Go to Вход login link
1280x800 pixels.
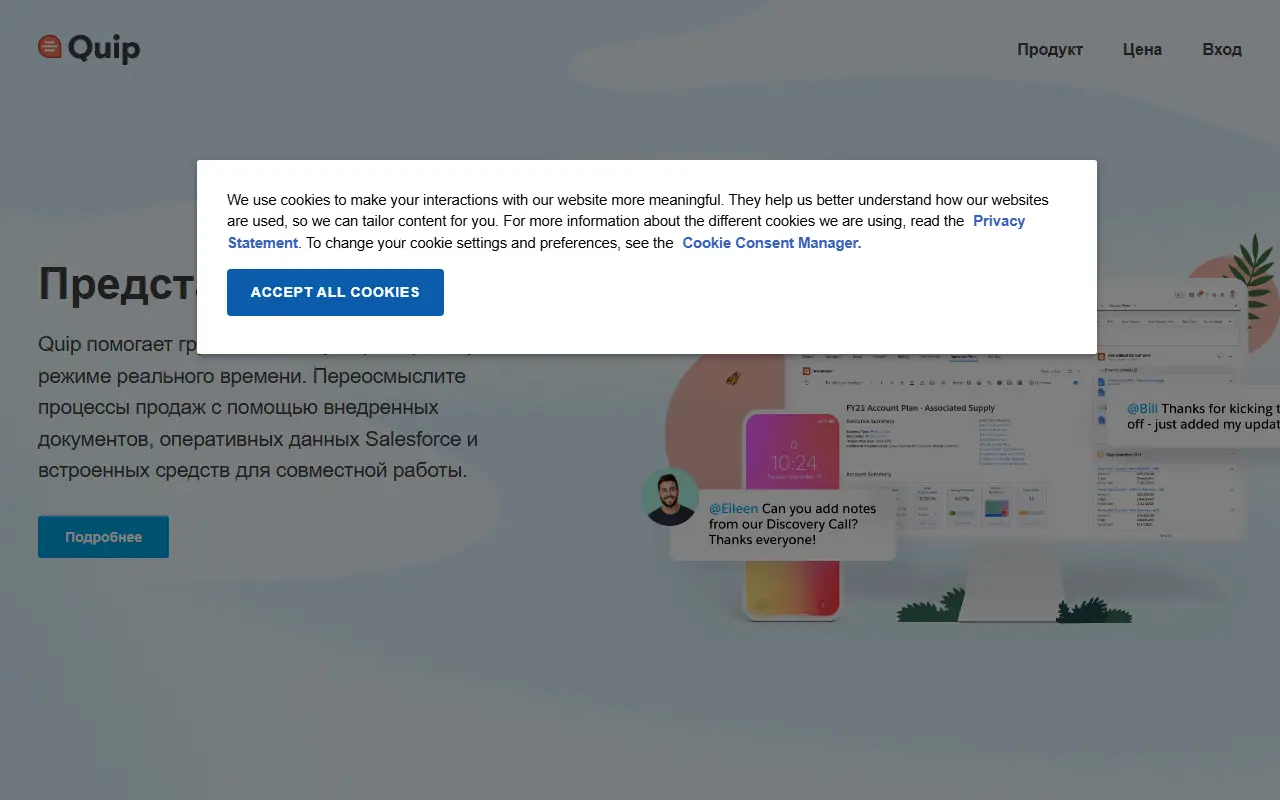click(x=1222, y=49)
